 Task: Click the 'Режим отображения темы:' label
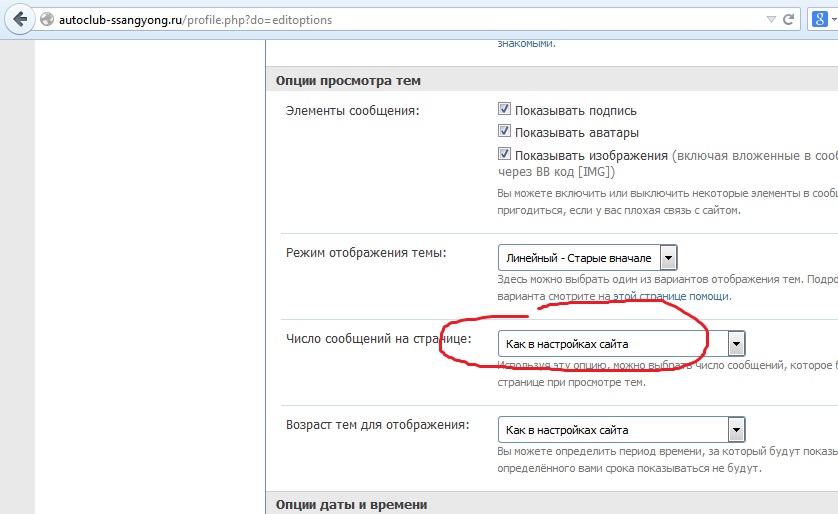pos(366,252)
